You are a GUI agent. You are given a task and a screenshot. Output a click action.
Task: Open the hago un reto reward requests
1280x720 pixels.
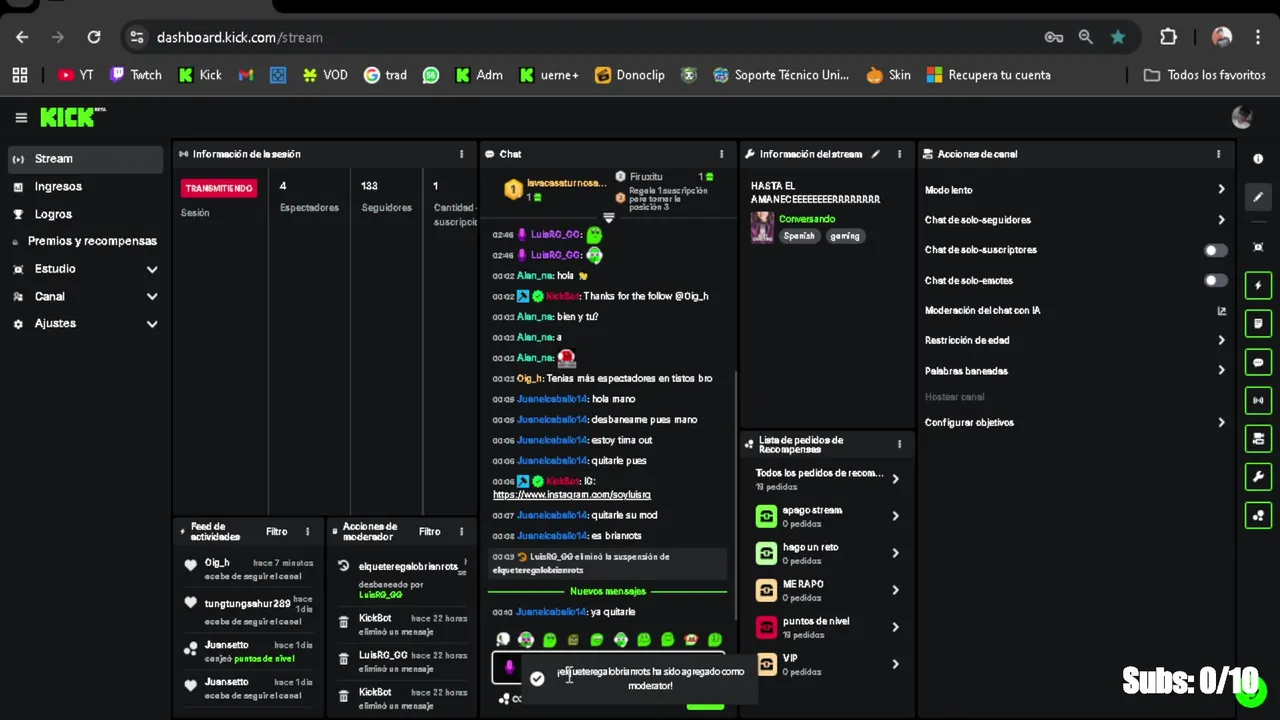coord(827,553)
